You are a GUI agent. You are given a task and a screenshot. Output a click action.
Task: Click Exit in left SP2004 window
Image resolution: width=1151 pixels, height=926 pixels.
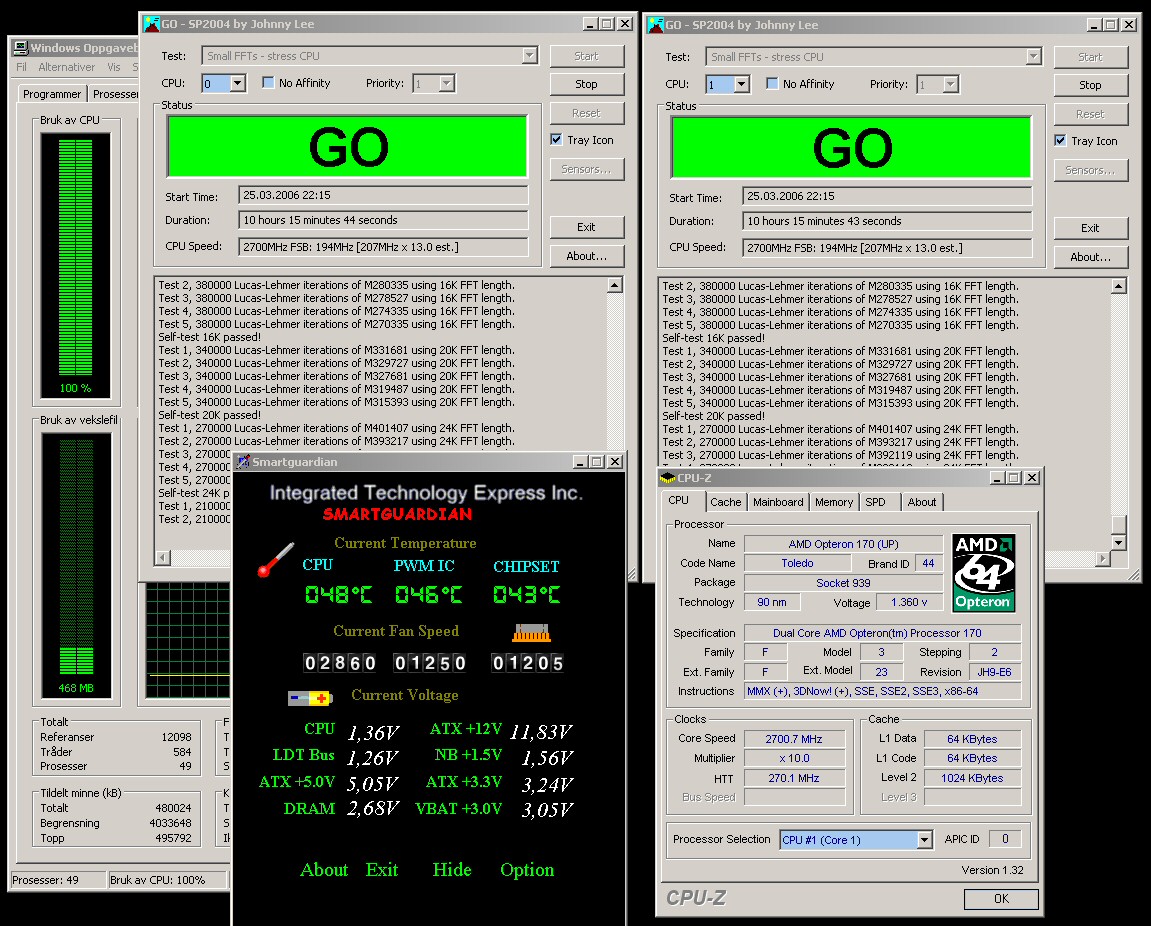coord(587,227)
